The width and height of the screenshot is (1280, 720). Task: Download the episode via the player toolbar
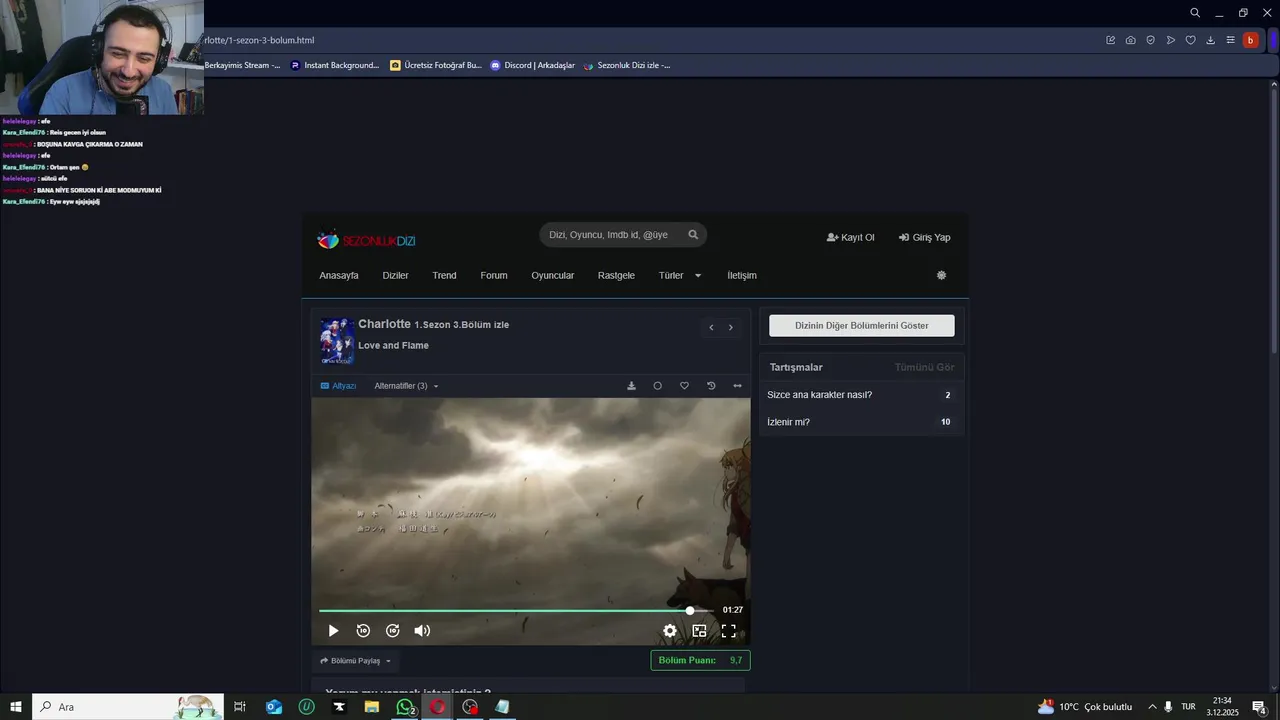(x=631, y=386)
